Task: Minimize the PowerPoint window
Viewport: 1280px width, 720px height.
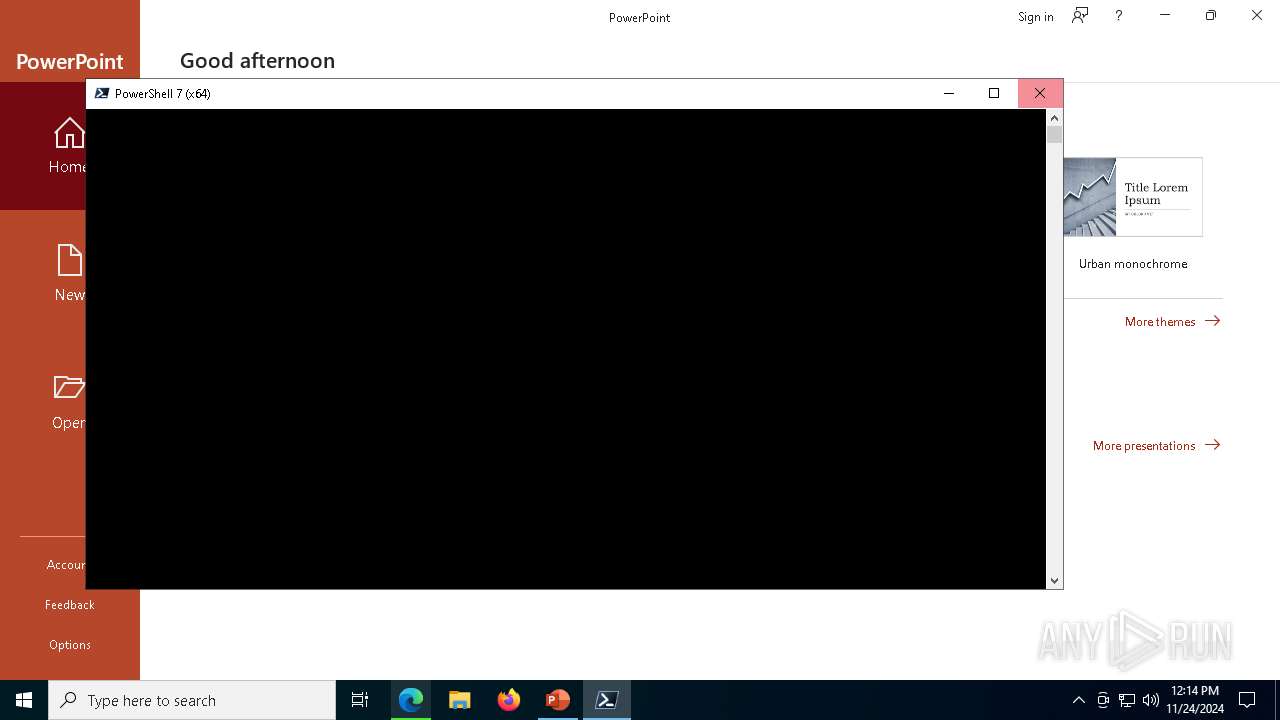Action: pyautogui.click(x=1165, y=15)
